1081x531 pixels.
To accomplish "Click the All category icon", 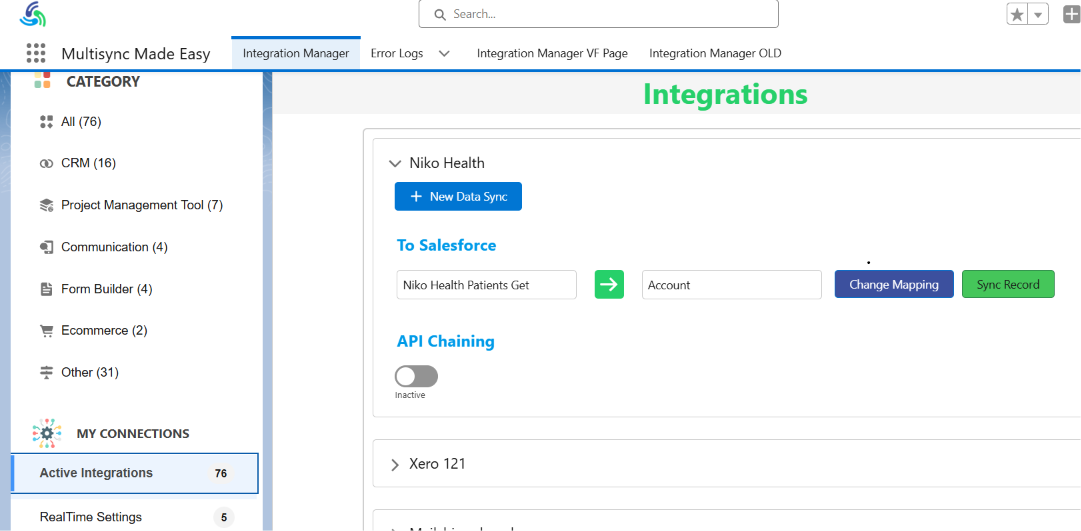I will click(x=46, y=122).
